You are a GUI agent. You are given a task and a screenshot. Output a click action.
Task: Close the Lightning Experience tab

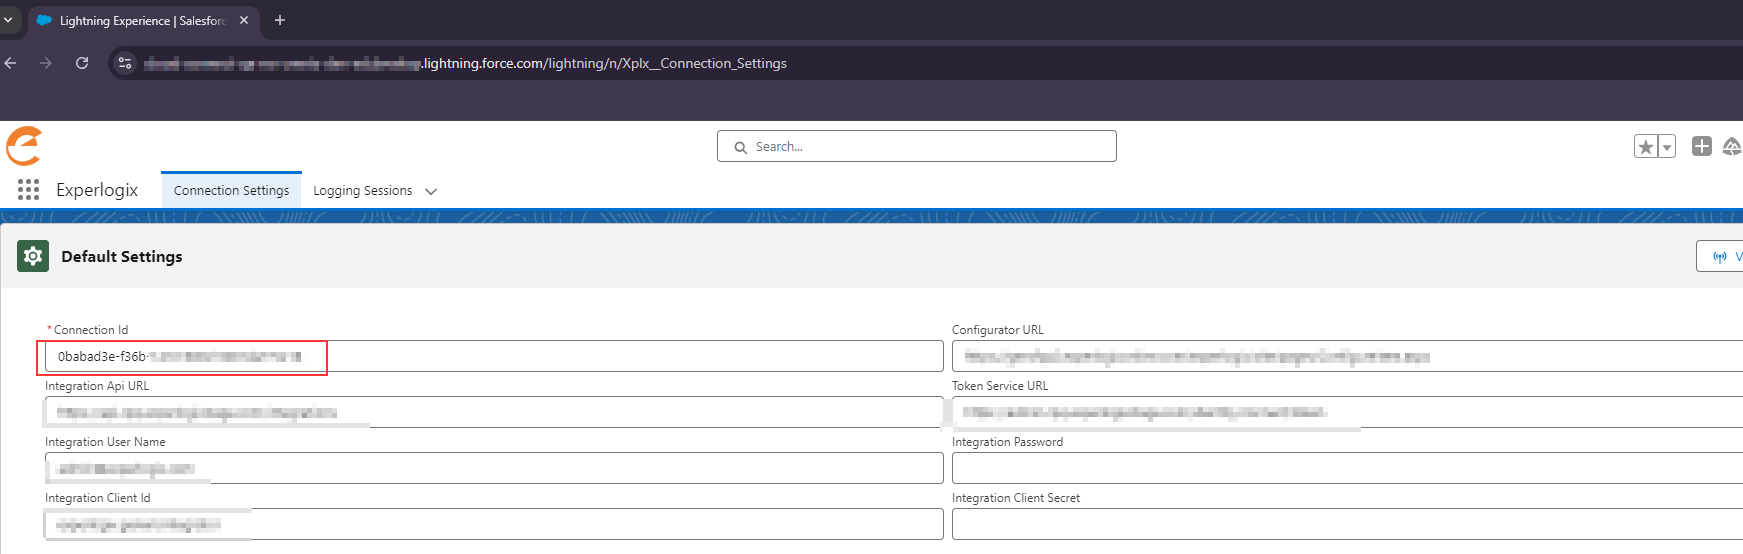click(244, 20)
